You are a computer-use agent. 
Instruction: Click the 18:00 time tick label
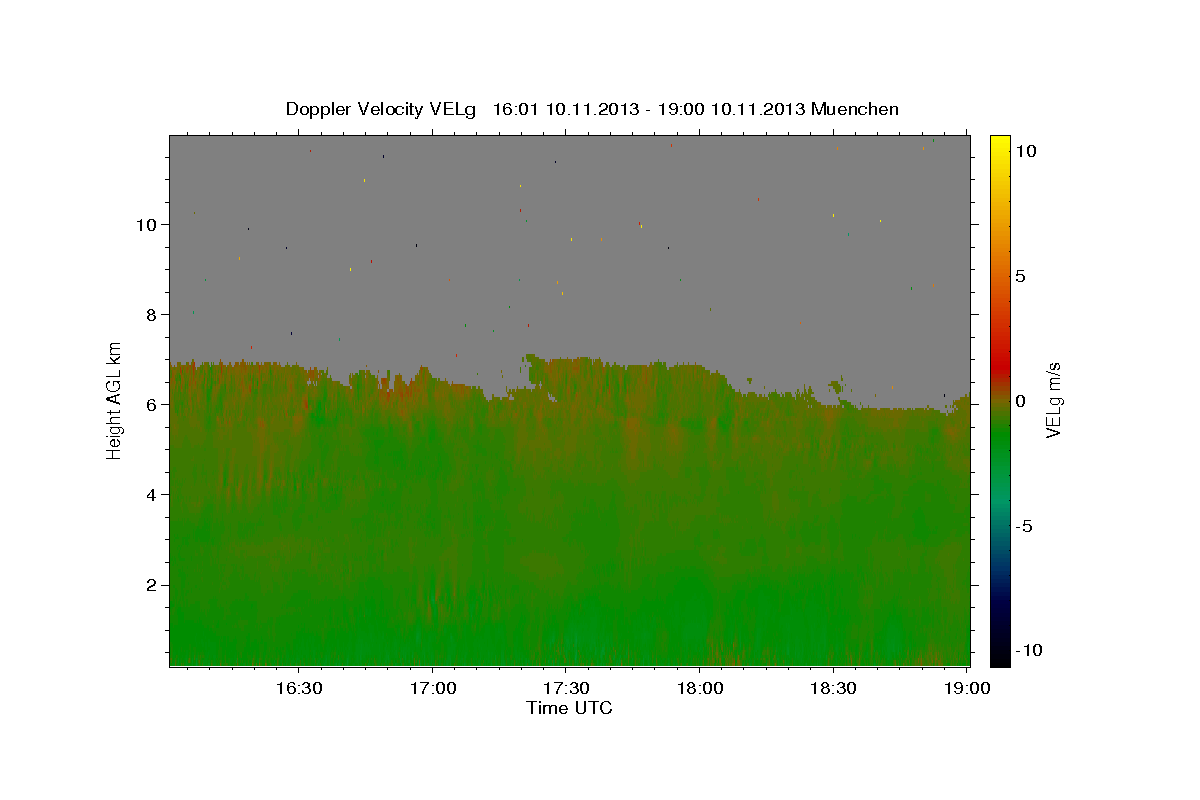click(x=699, y=688)
